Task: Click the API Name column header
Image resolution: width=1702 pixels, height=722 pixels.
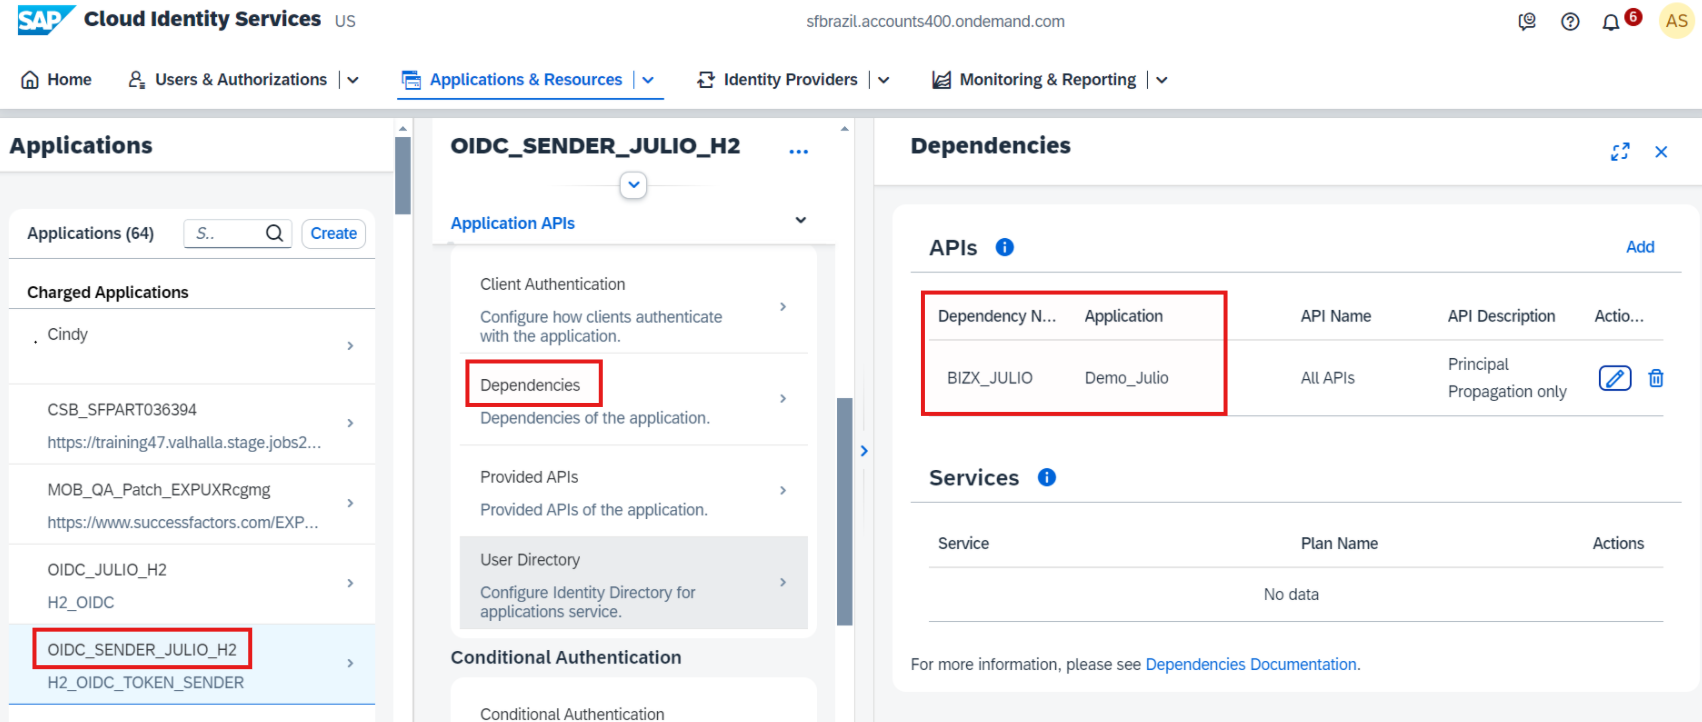Action: [1335, 316]
